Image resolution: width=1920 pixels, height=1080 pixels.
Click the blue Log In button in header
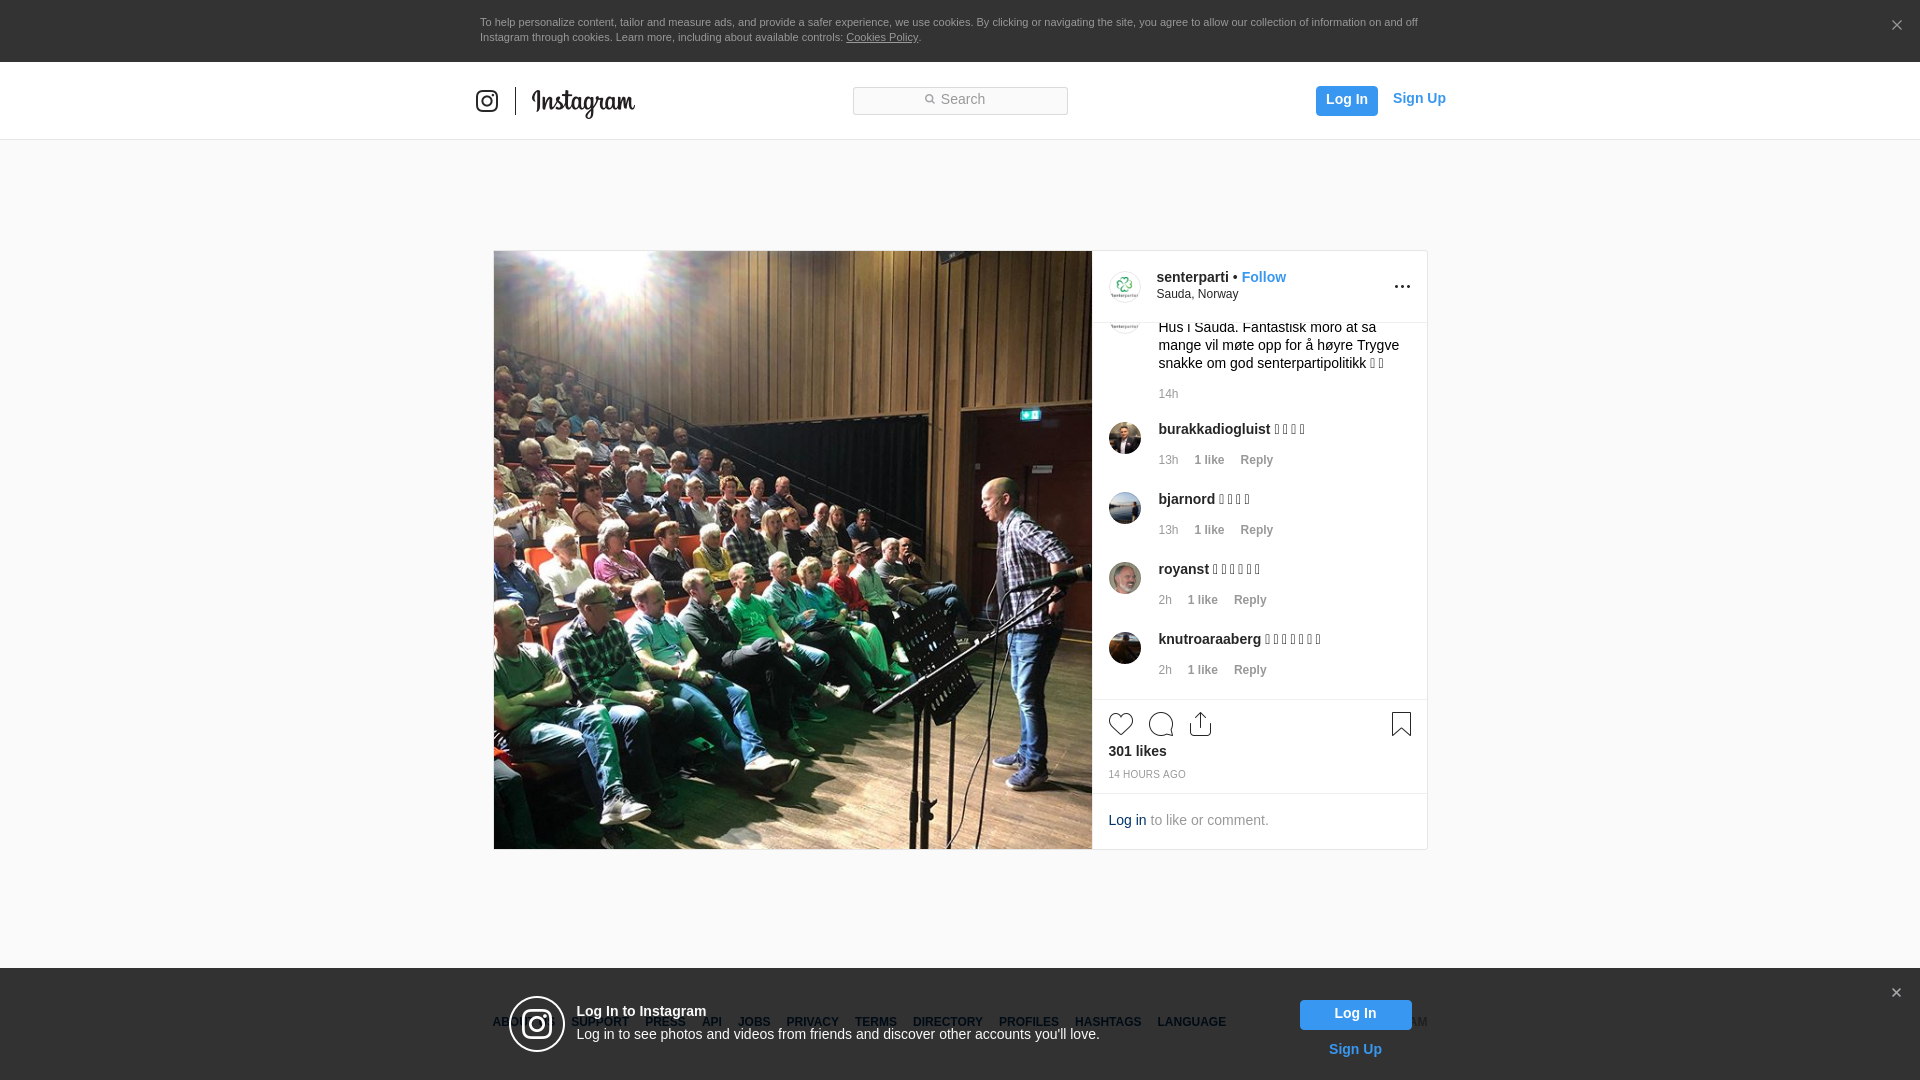(x=1346, y=101)
